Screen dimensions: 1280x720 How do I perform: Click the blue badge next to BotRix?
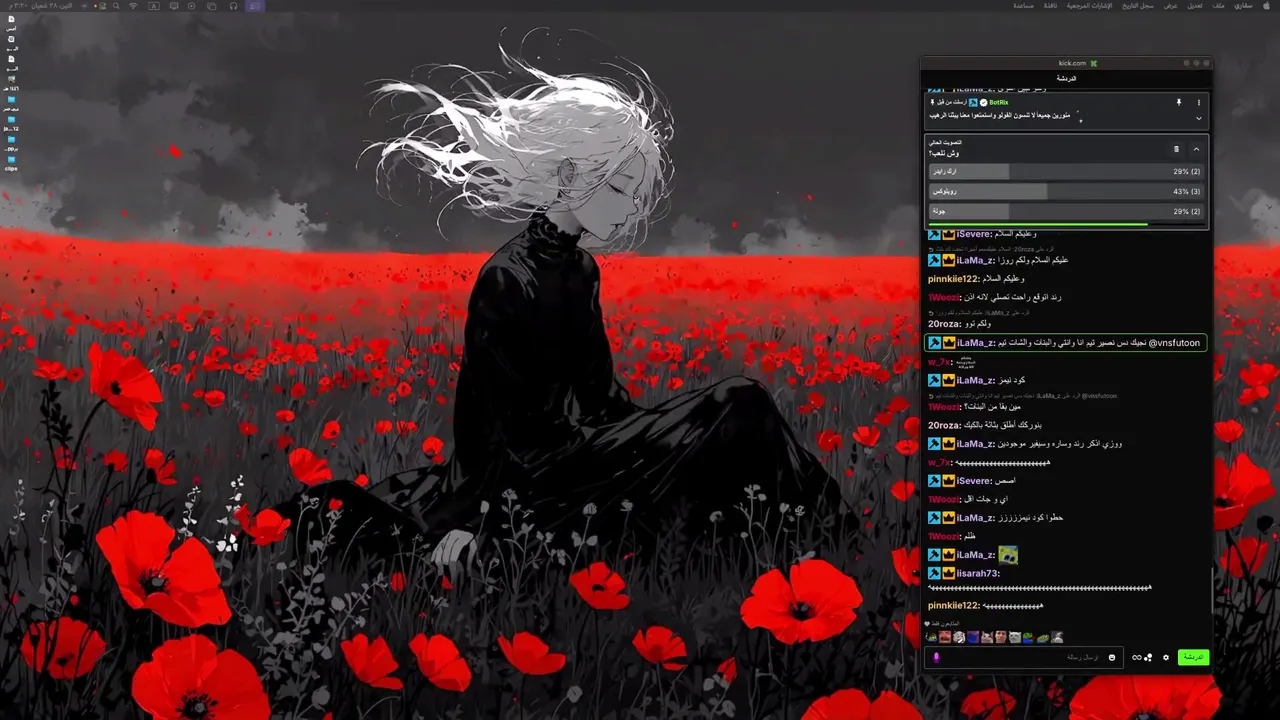click(x=973, y=102)
